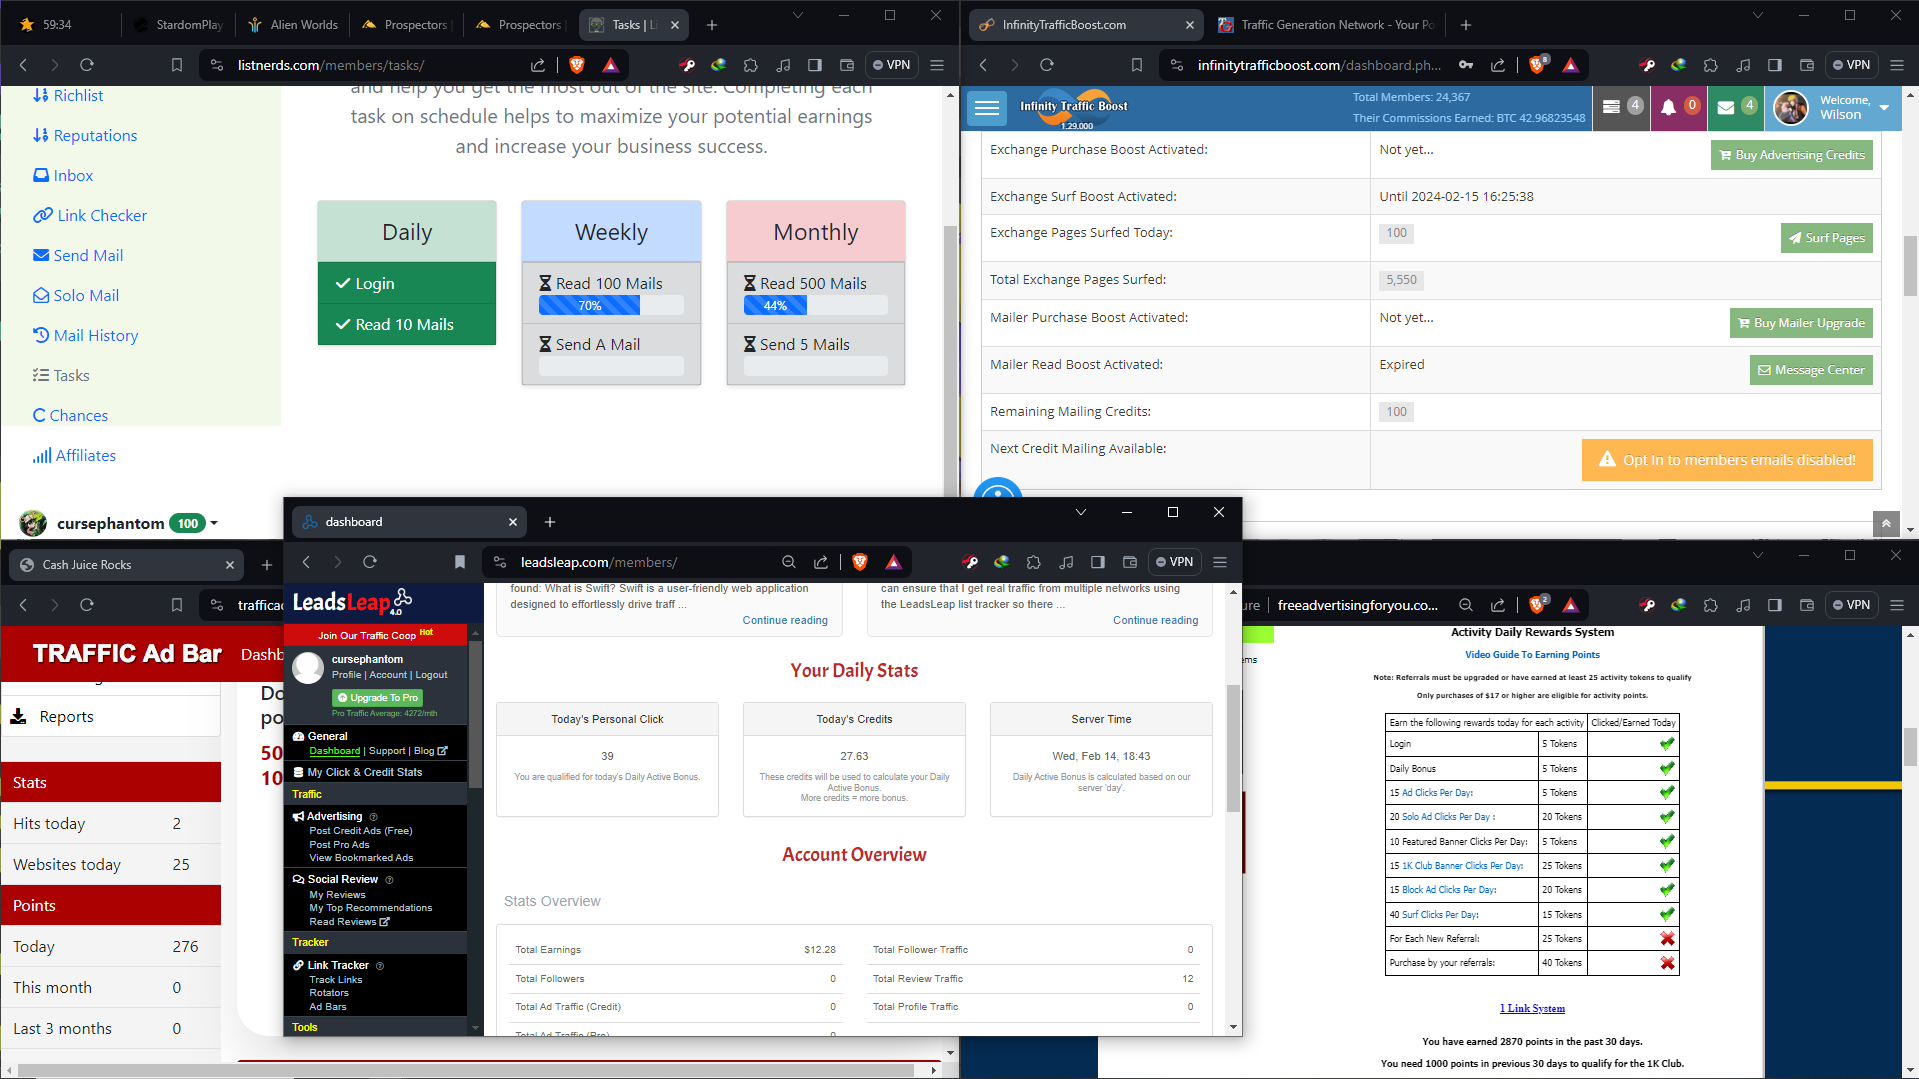Open browser menu in ListNerds window
Viewport: 1919px width, 1079px height.
937,65
